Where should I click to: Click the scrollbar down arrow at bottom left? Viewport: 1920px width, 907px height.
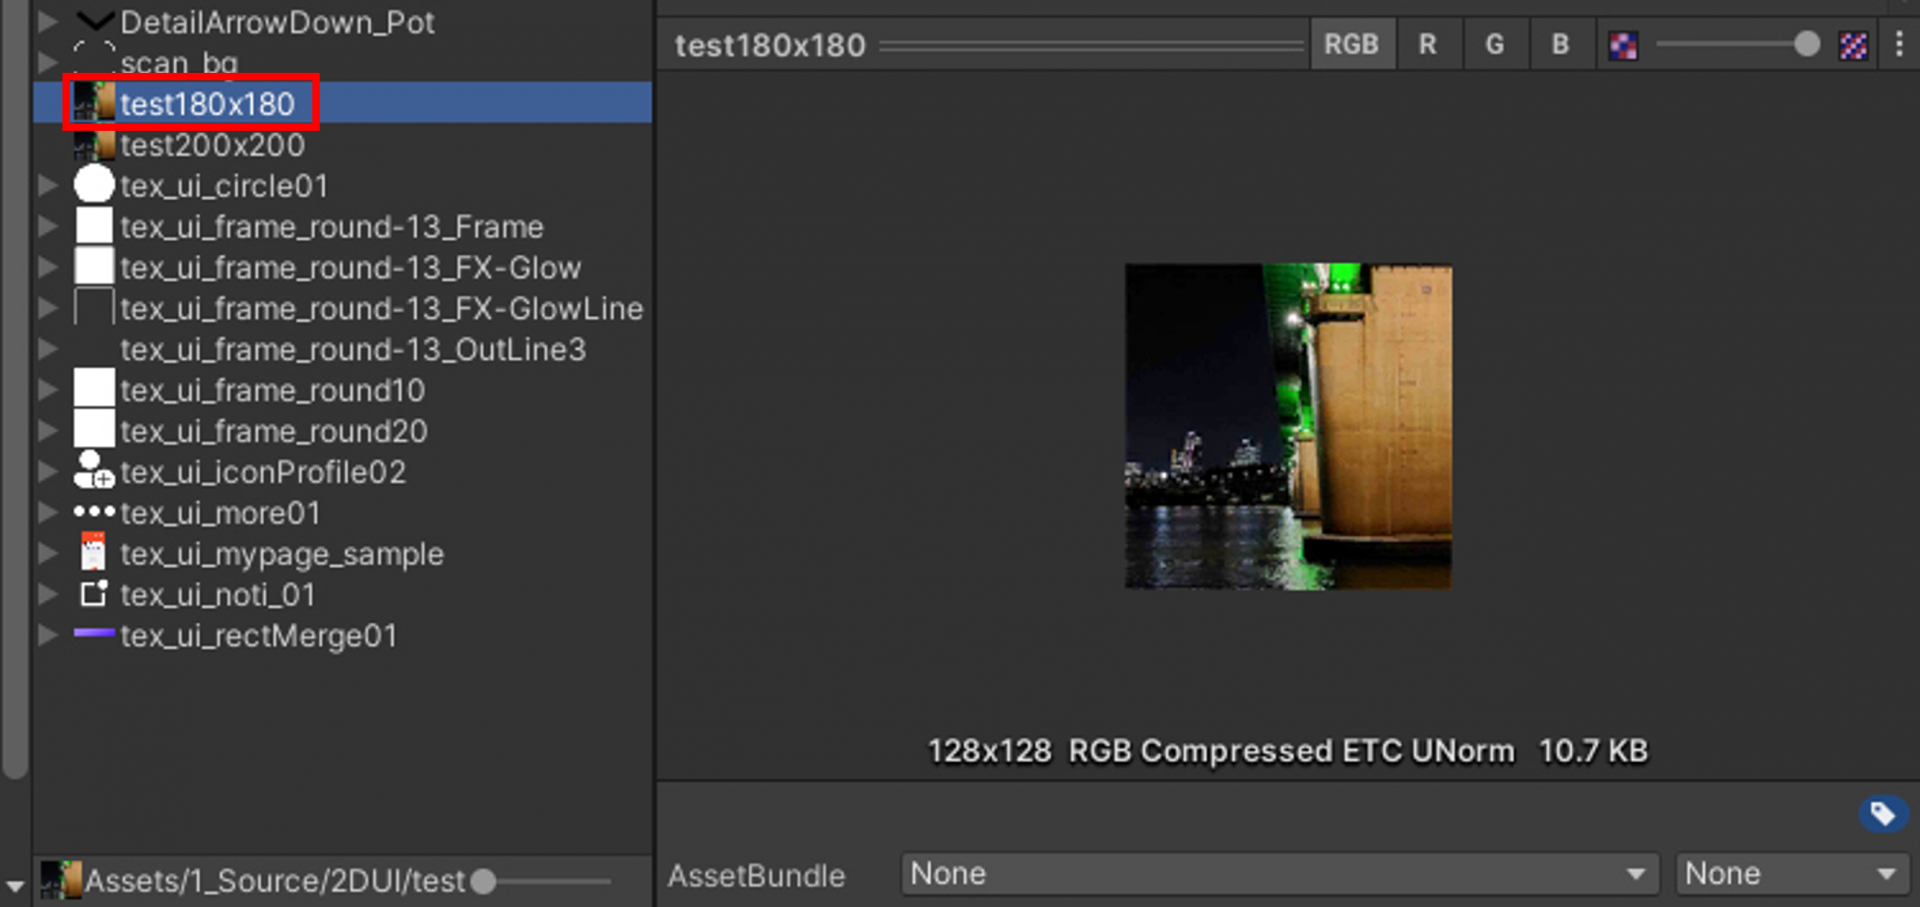point(15,885)
